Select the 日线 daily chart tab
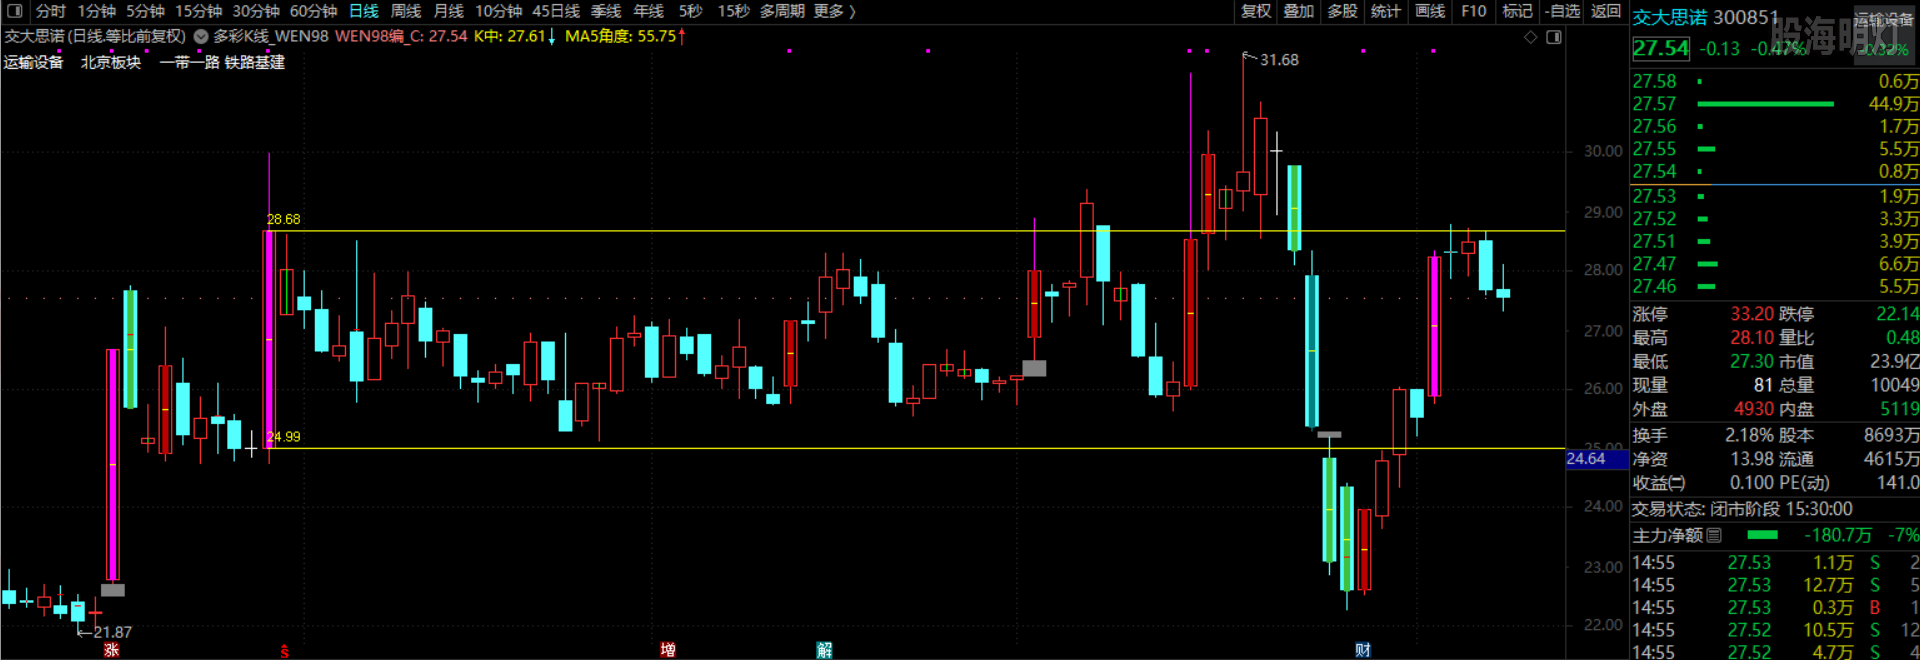Viewport: 1920px width, 660px height. pos(364,11)
